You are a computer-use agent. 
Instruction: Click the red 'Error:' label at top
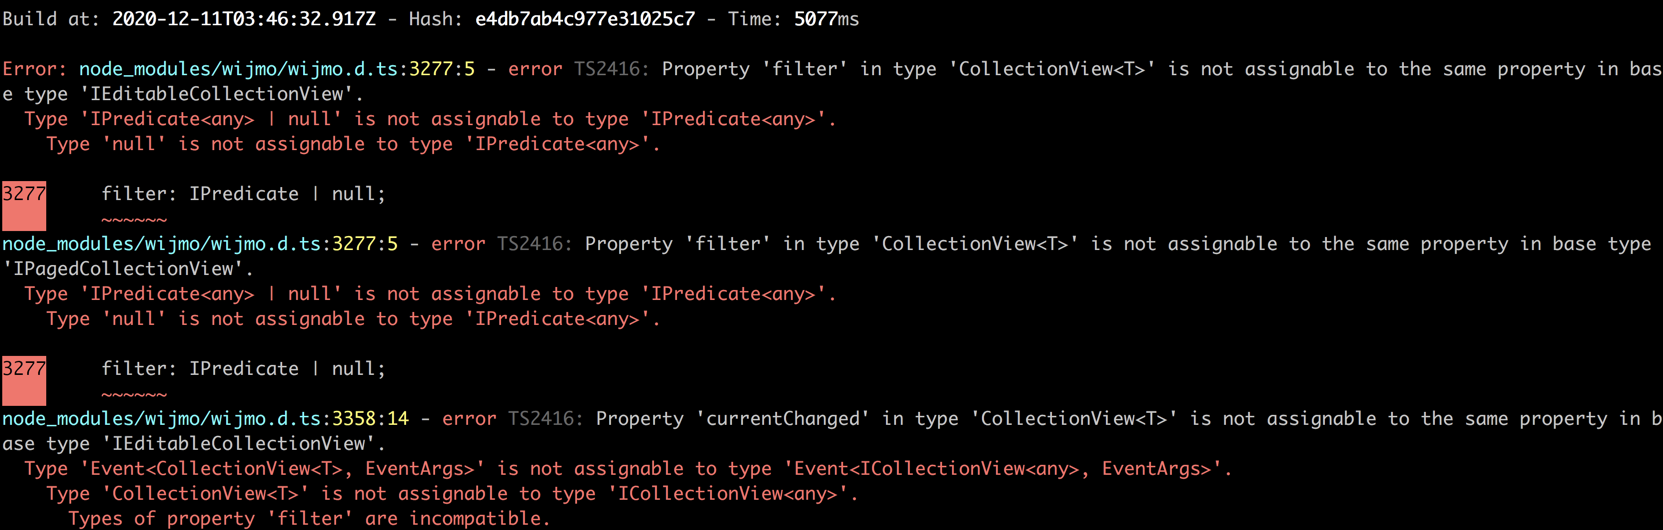click(35, 69)
